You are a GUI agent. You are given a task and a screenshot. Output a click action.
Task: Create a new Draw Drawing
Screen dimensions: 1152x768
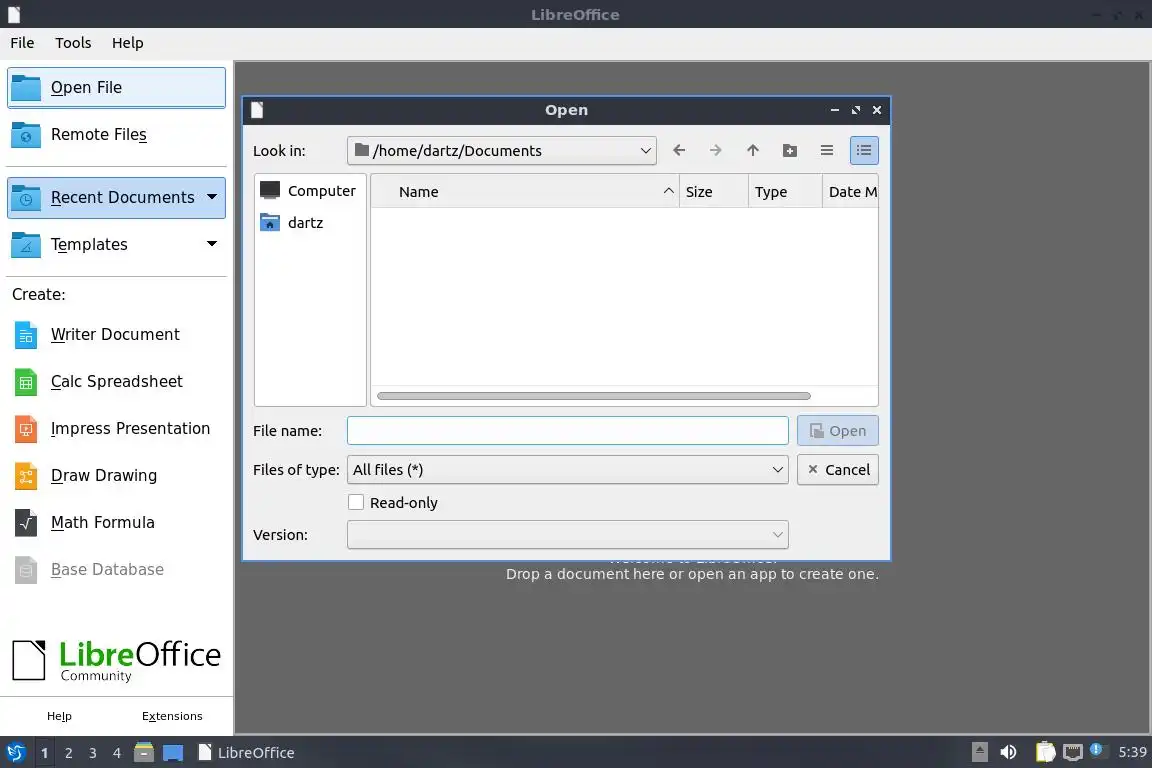coord(116,475)
